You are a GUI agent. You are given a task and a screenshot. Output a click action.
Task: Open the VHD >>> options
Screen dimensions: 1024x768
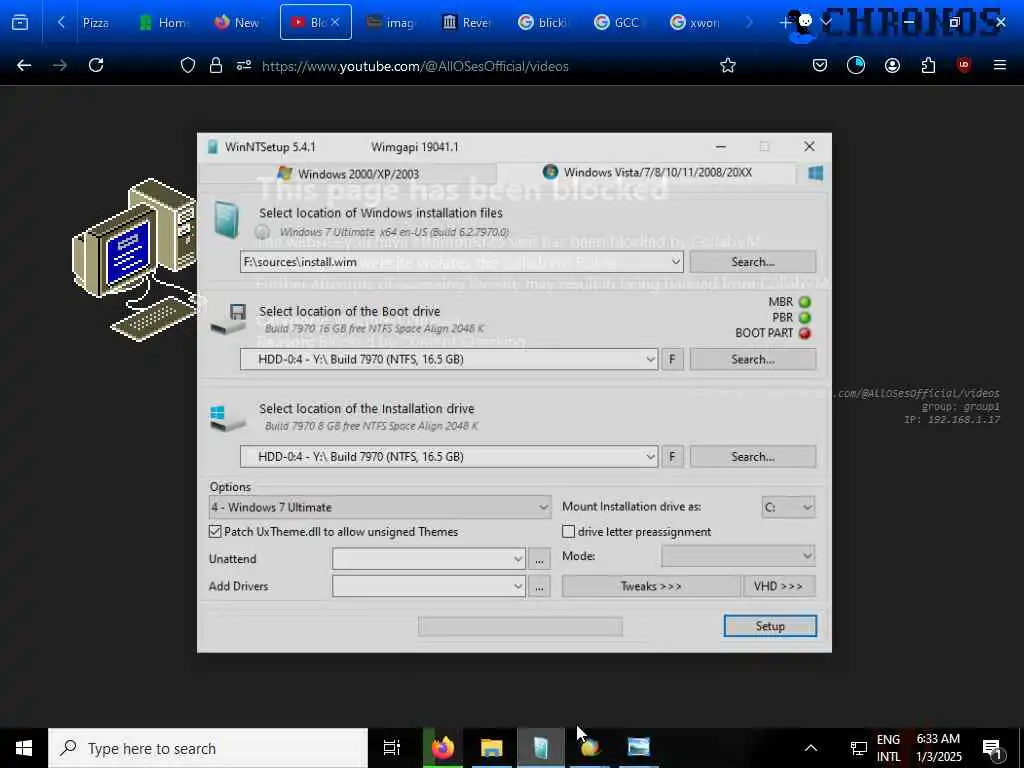tap(778, 586)
